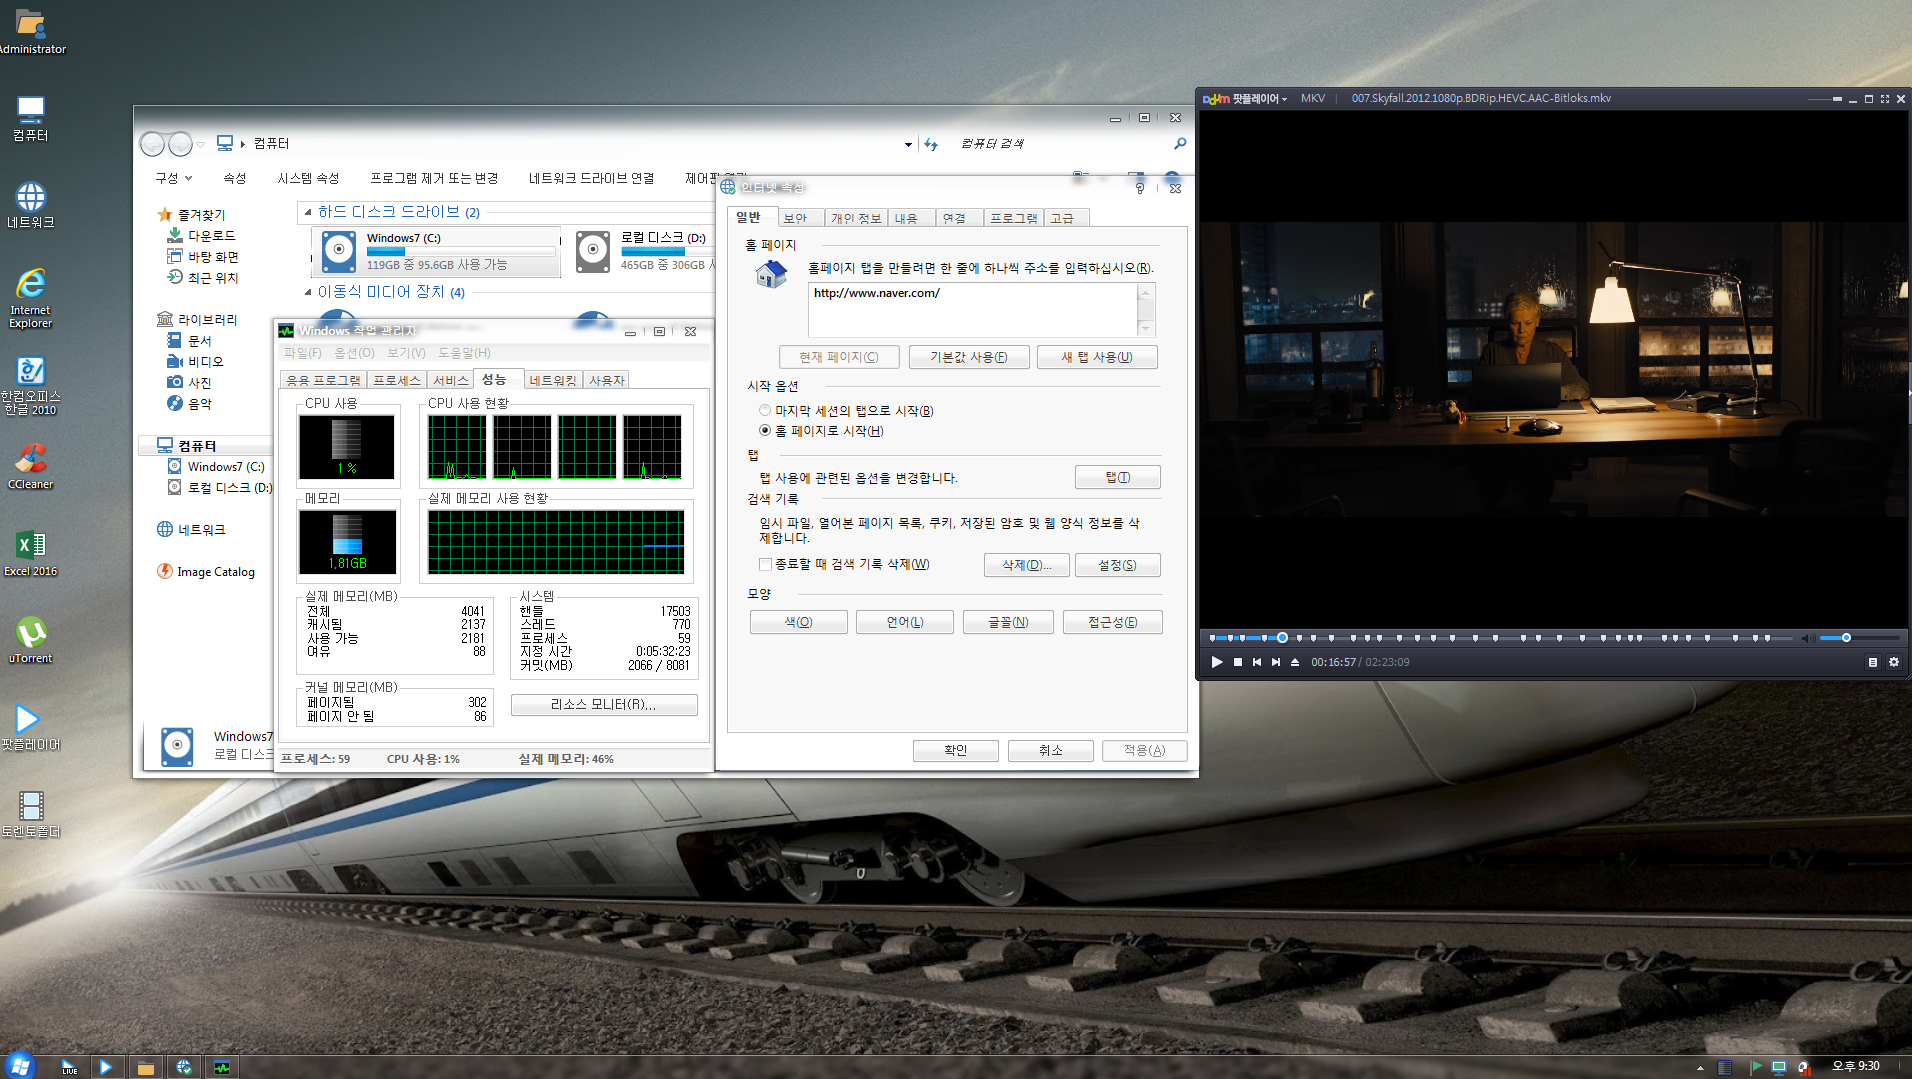Screen dimensions: 1912x1079
Task: Stop playback in PotPlayer
Action: pos(1238,662)
